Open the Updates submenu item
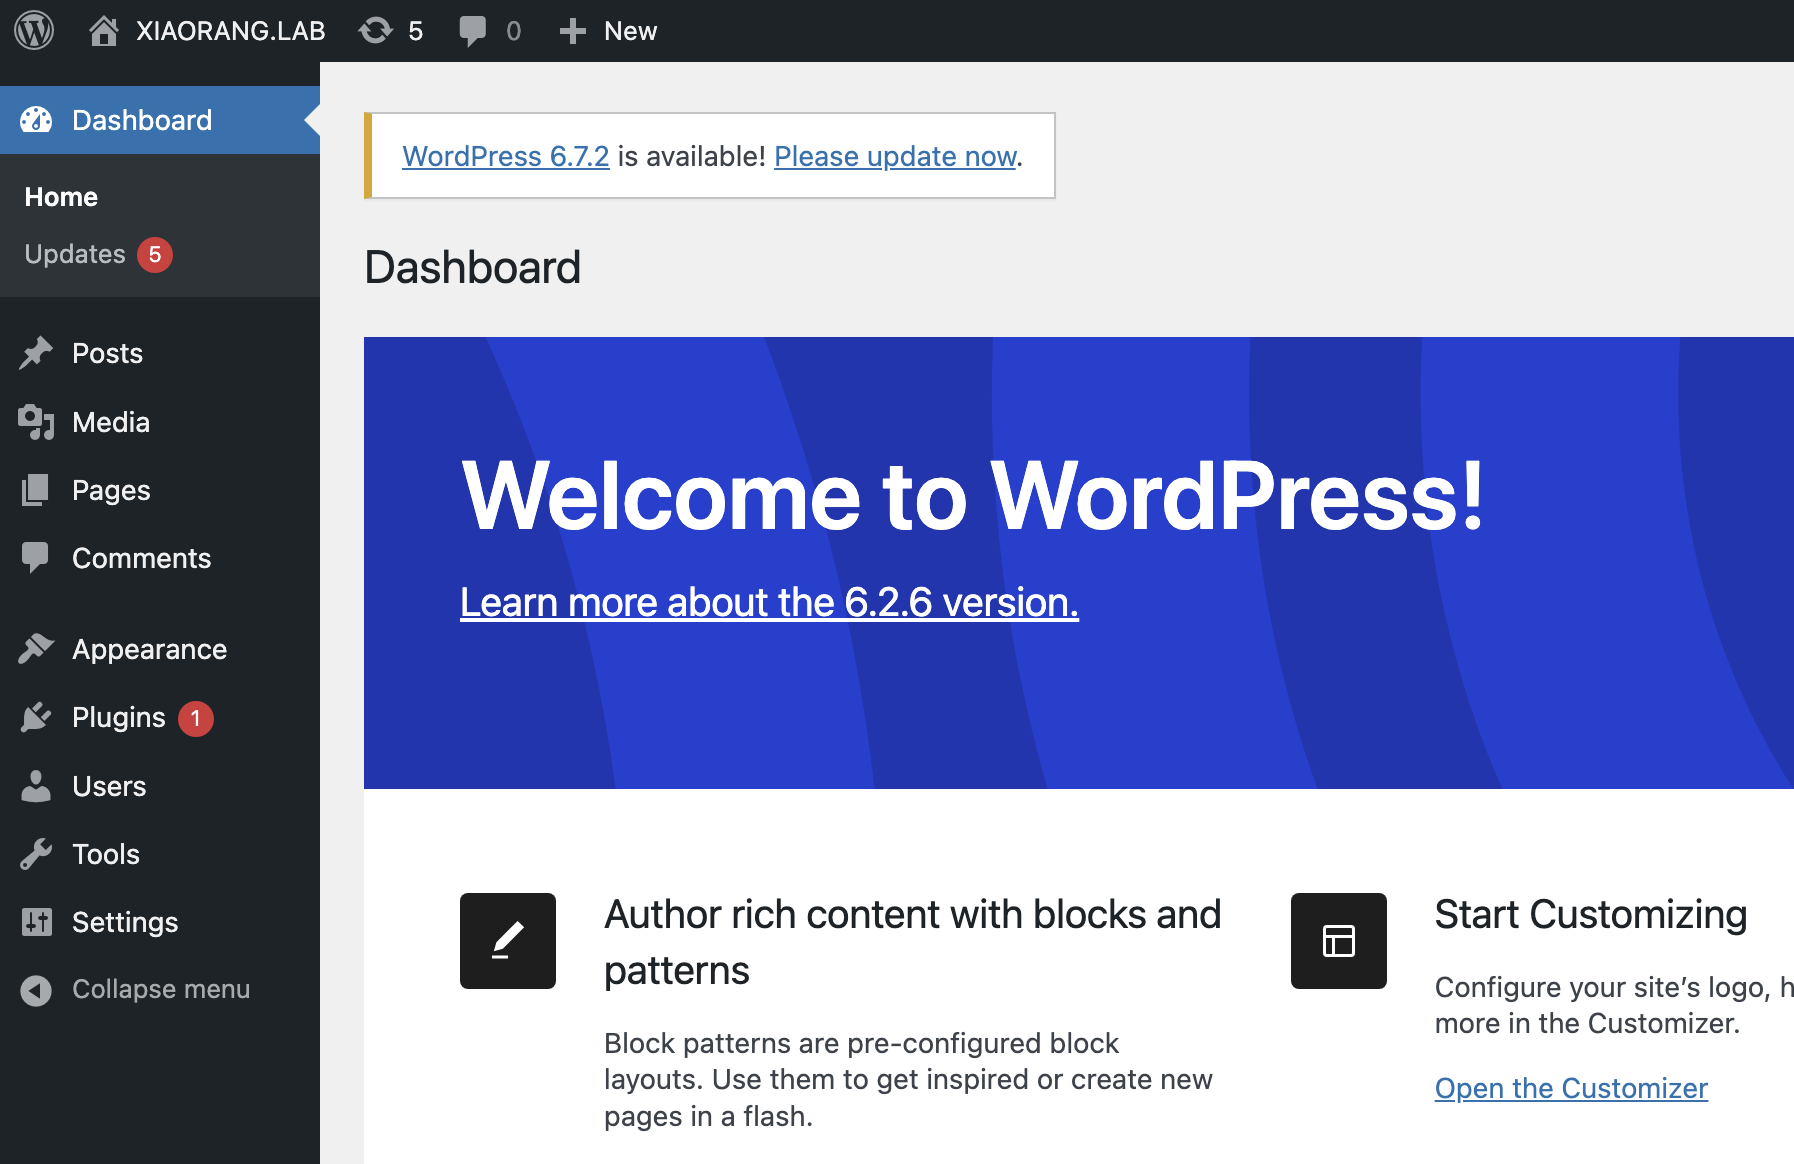The width and height of the screenshot is (1794, 1164). (x=75, y=254)
